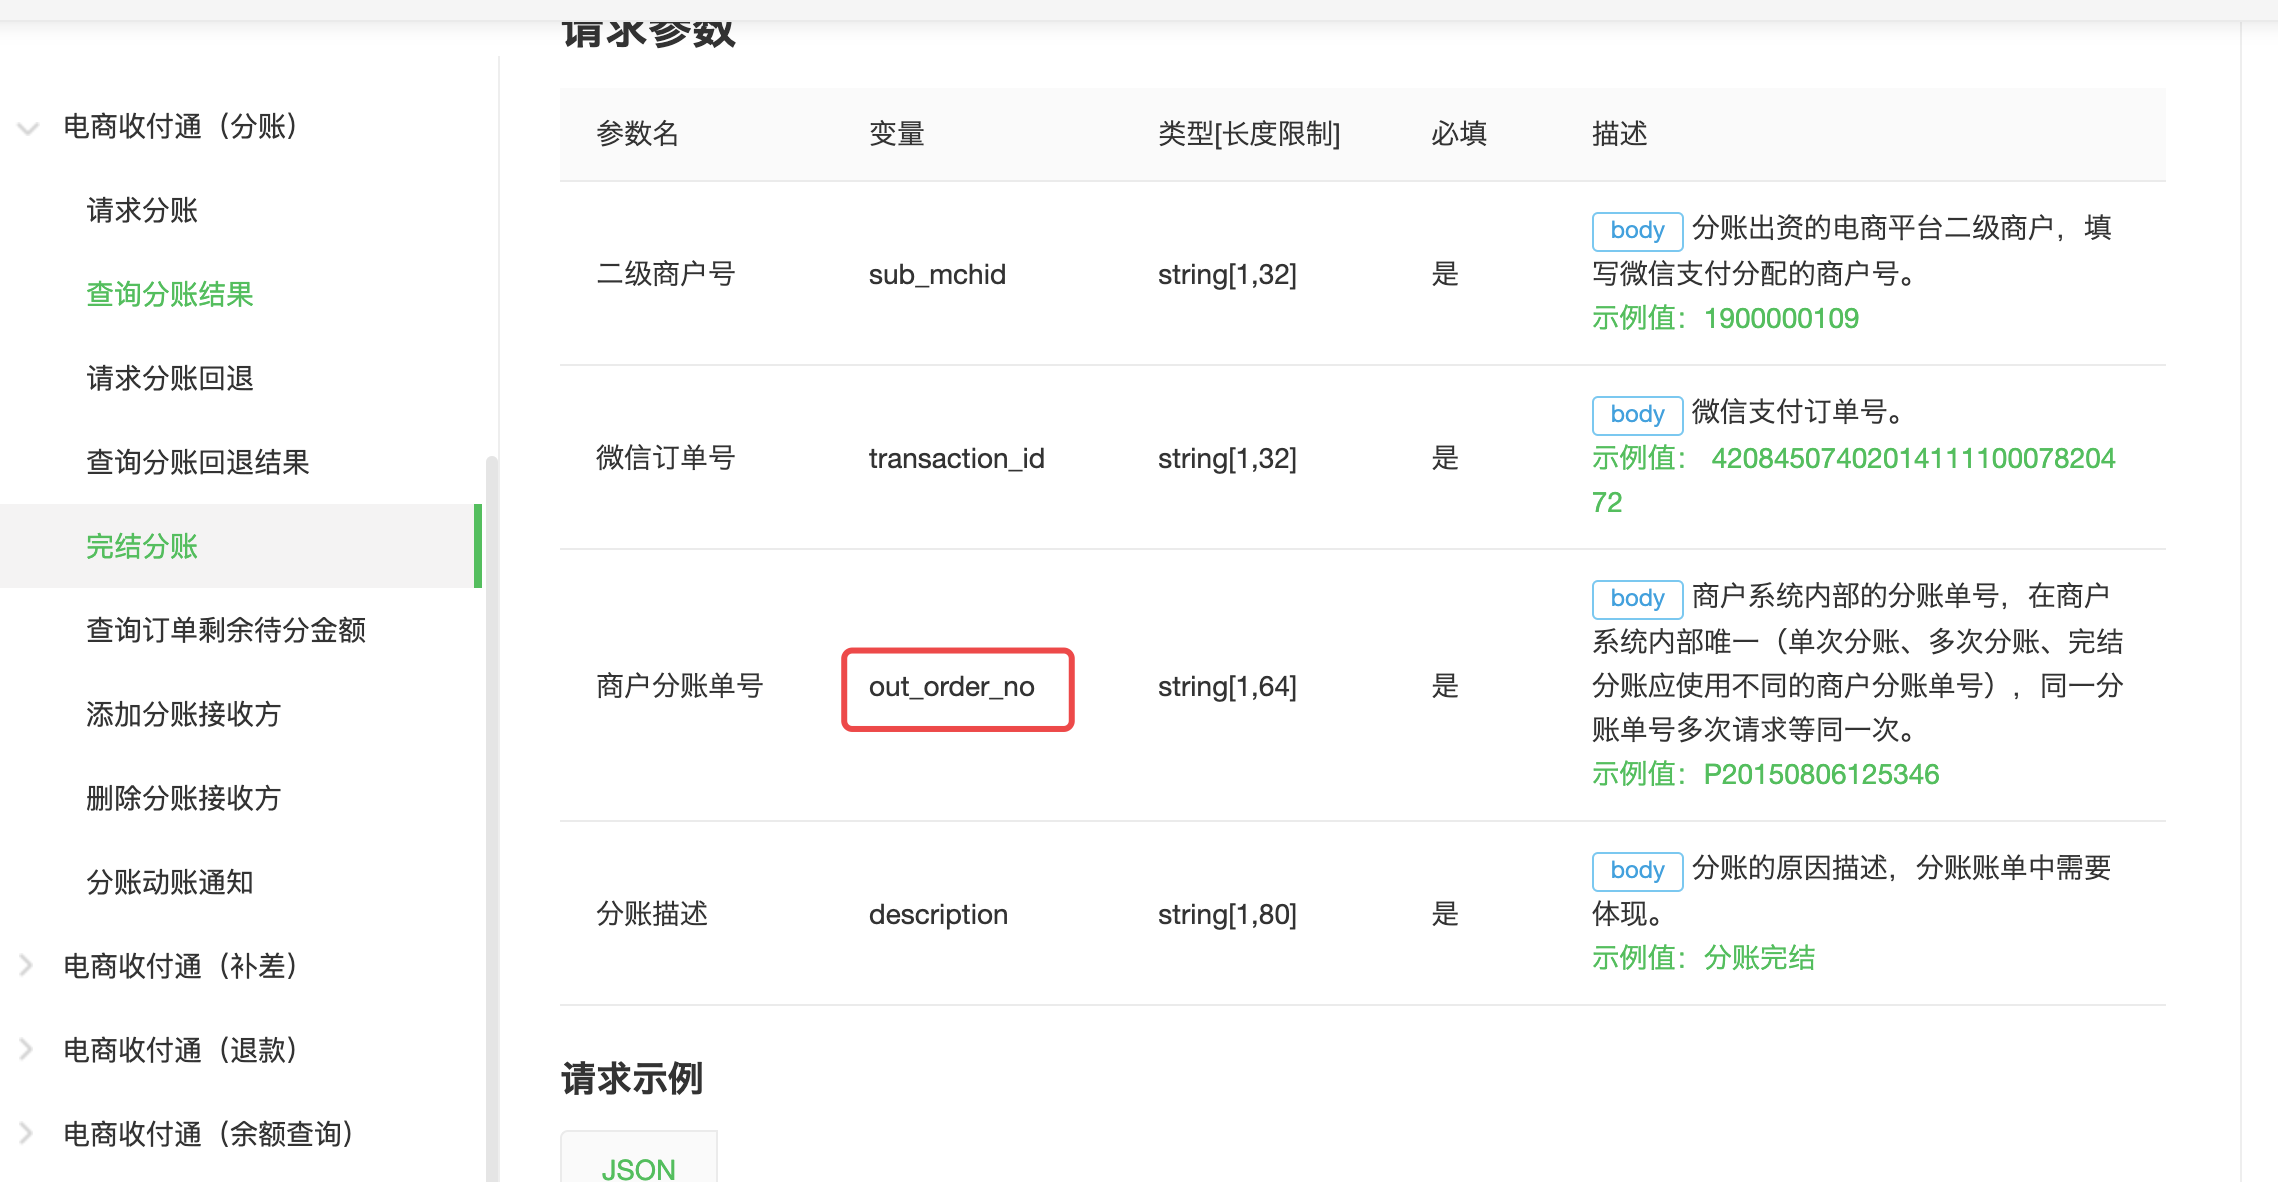Click the body tag in transaction_id row
Screen dimensions: 2278x1182
[1637, 414]
